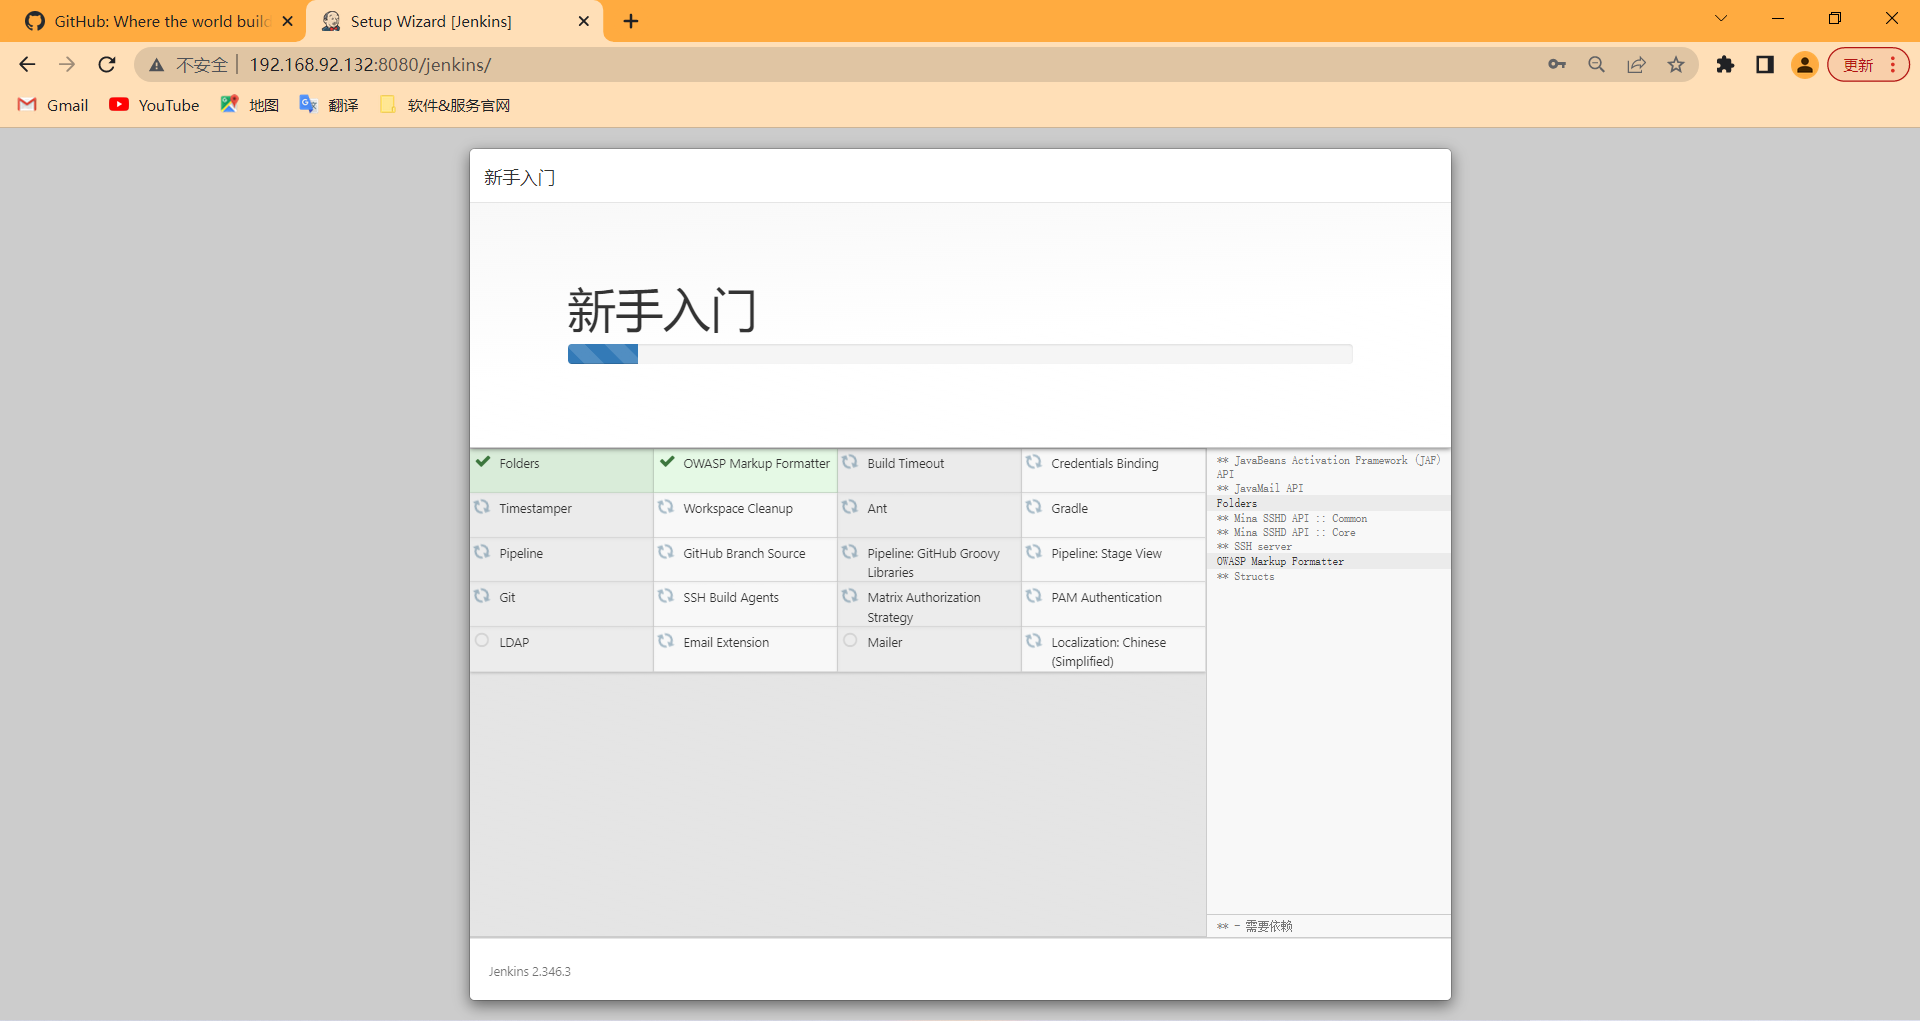
Task: Open the YouTube bookmark
Action: click(155, 105)
